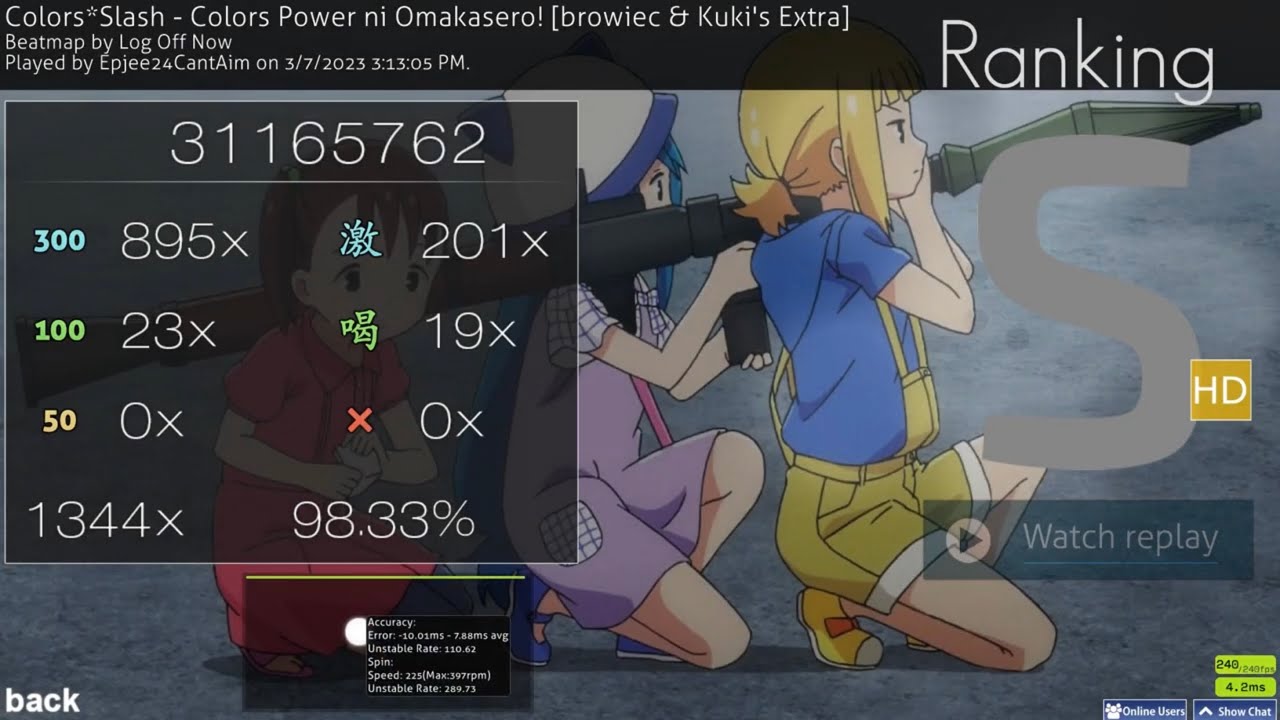Screen dimensions: 1280x720
Task: Click the 100 hit icon
Action: 60,331
